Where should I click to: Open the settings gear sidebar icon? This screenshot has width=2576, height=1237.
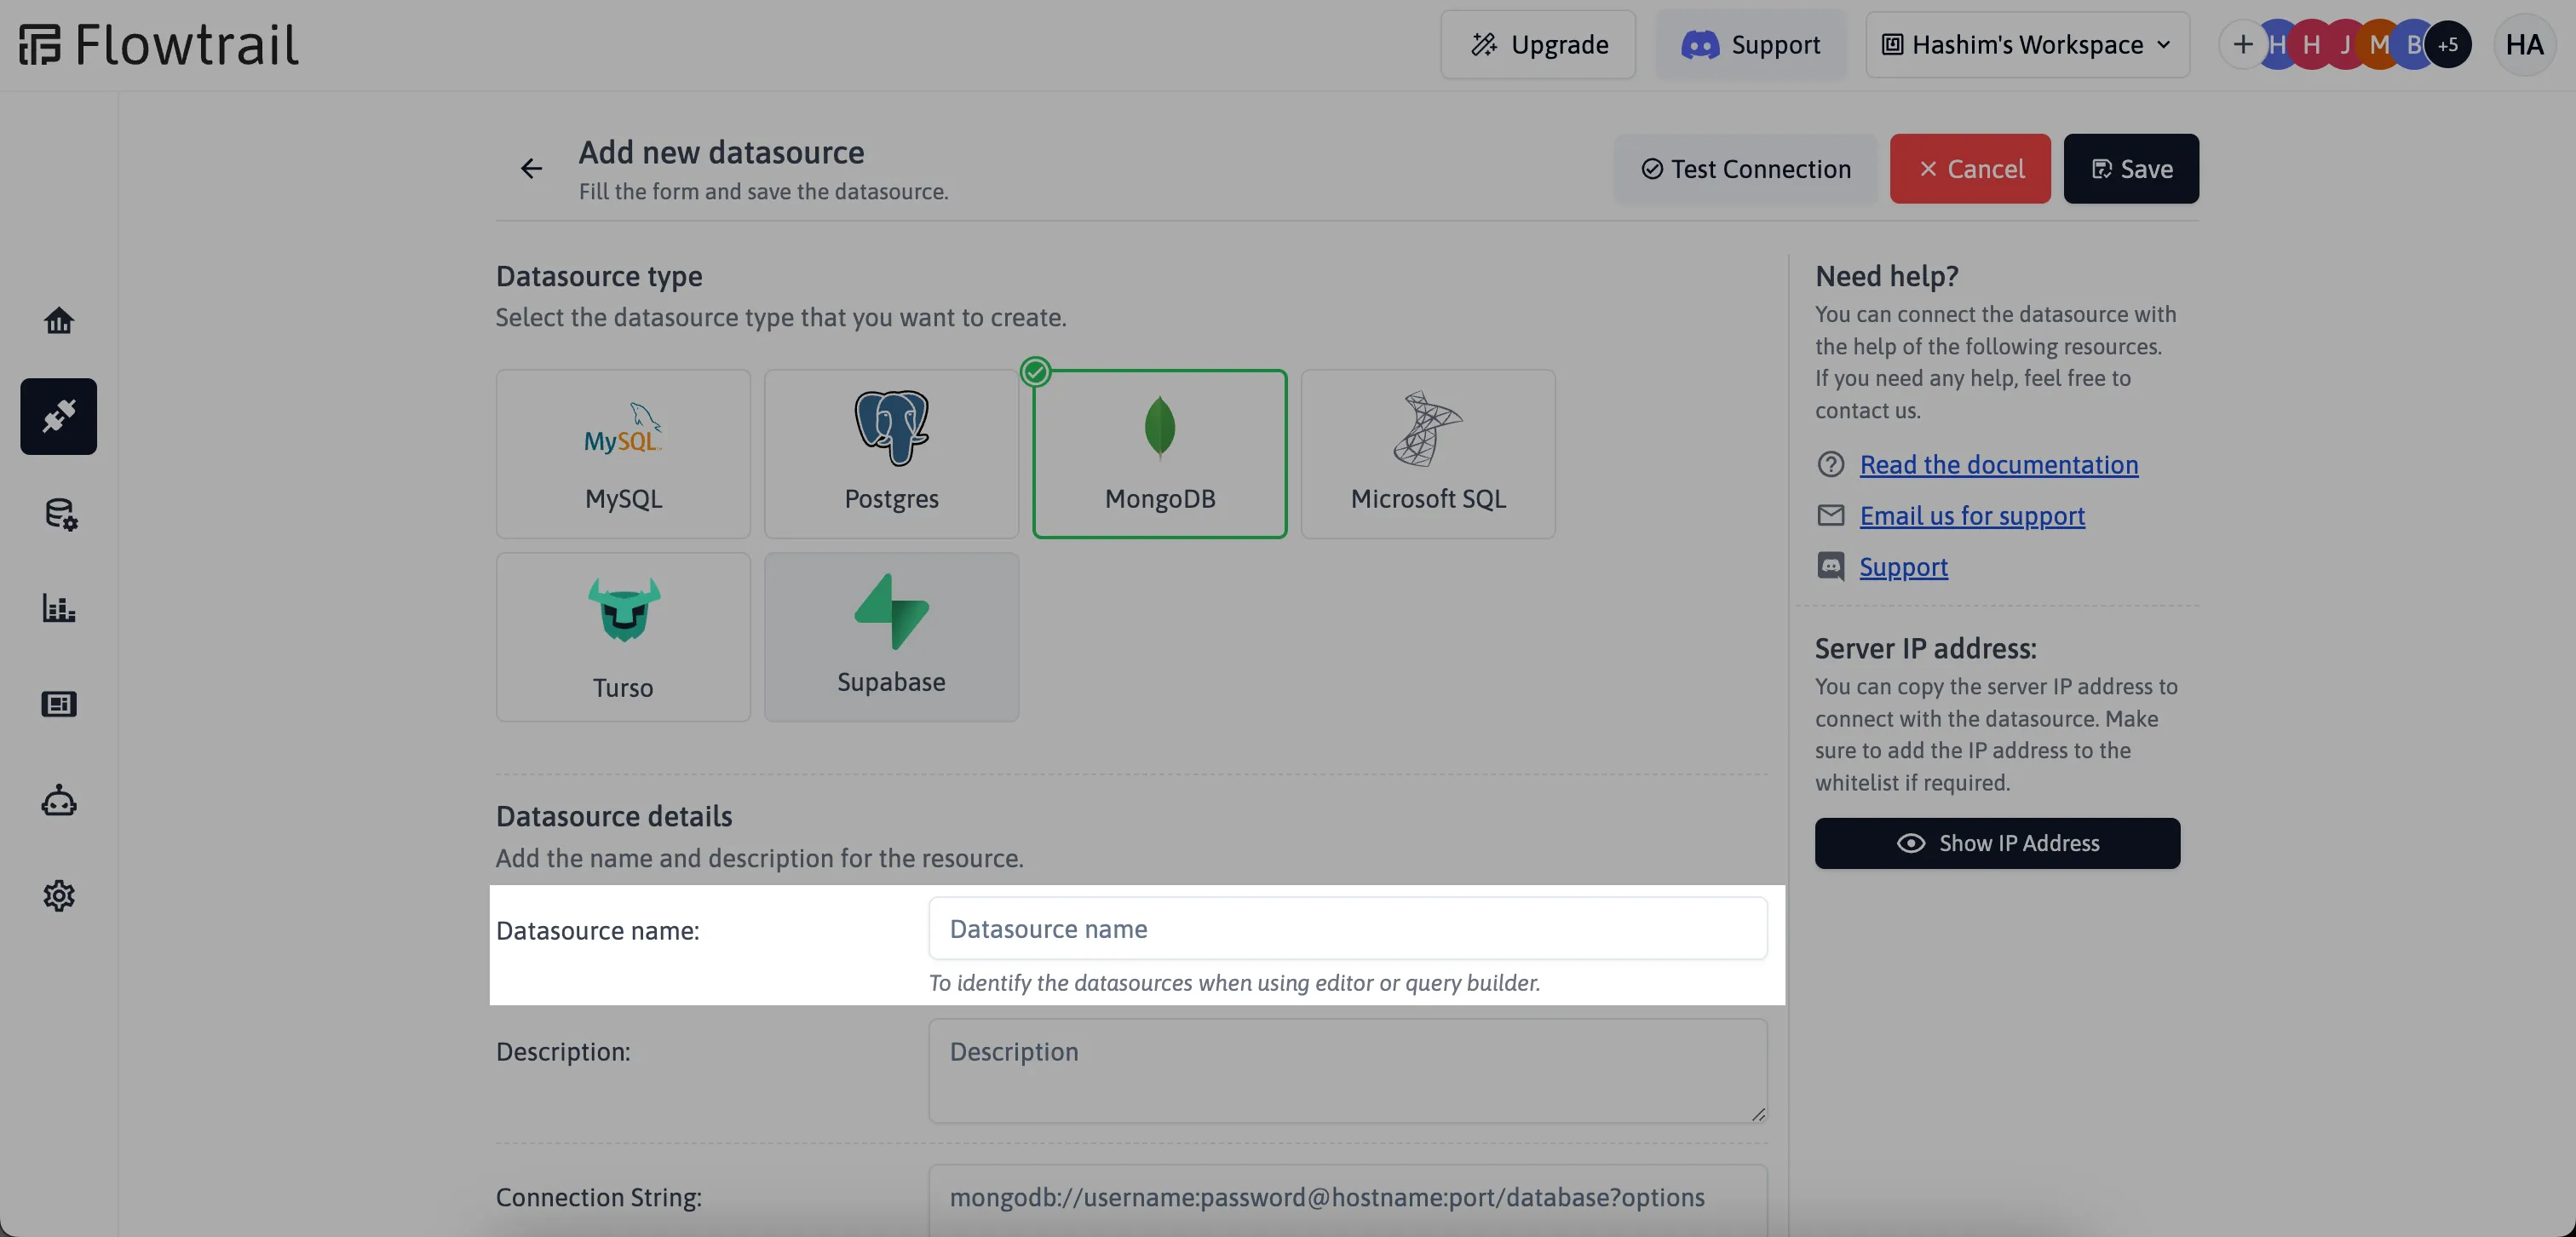[x=59, y=895]
